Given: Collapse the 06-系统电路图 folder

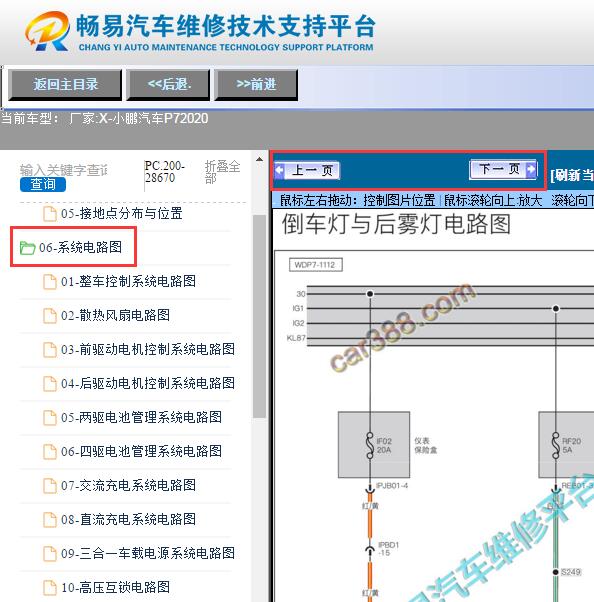Looking at the screenshot, I should click(x=80, y=247).
